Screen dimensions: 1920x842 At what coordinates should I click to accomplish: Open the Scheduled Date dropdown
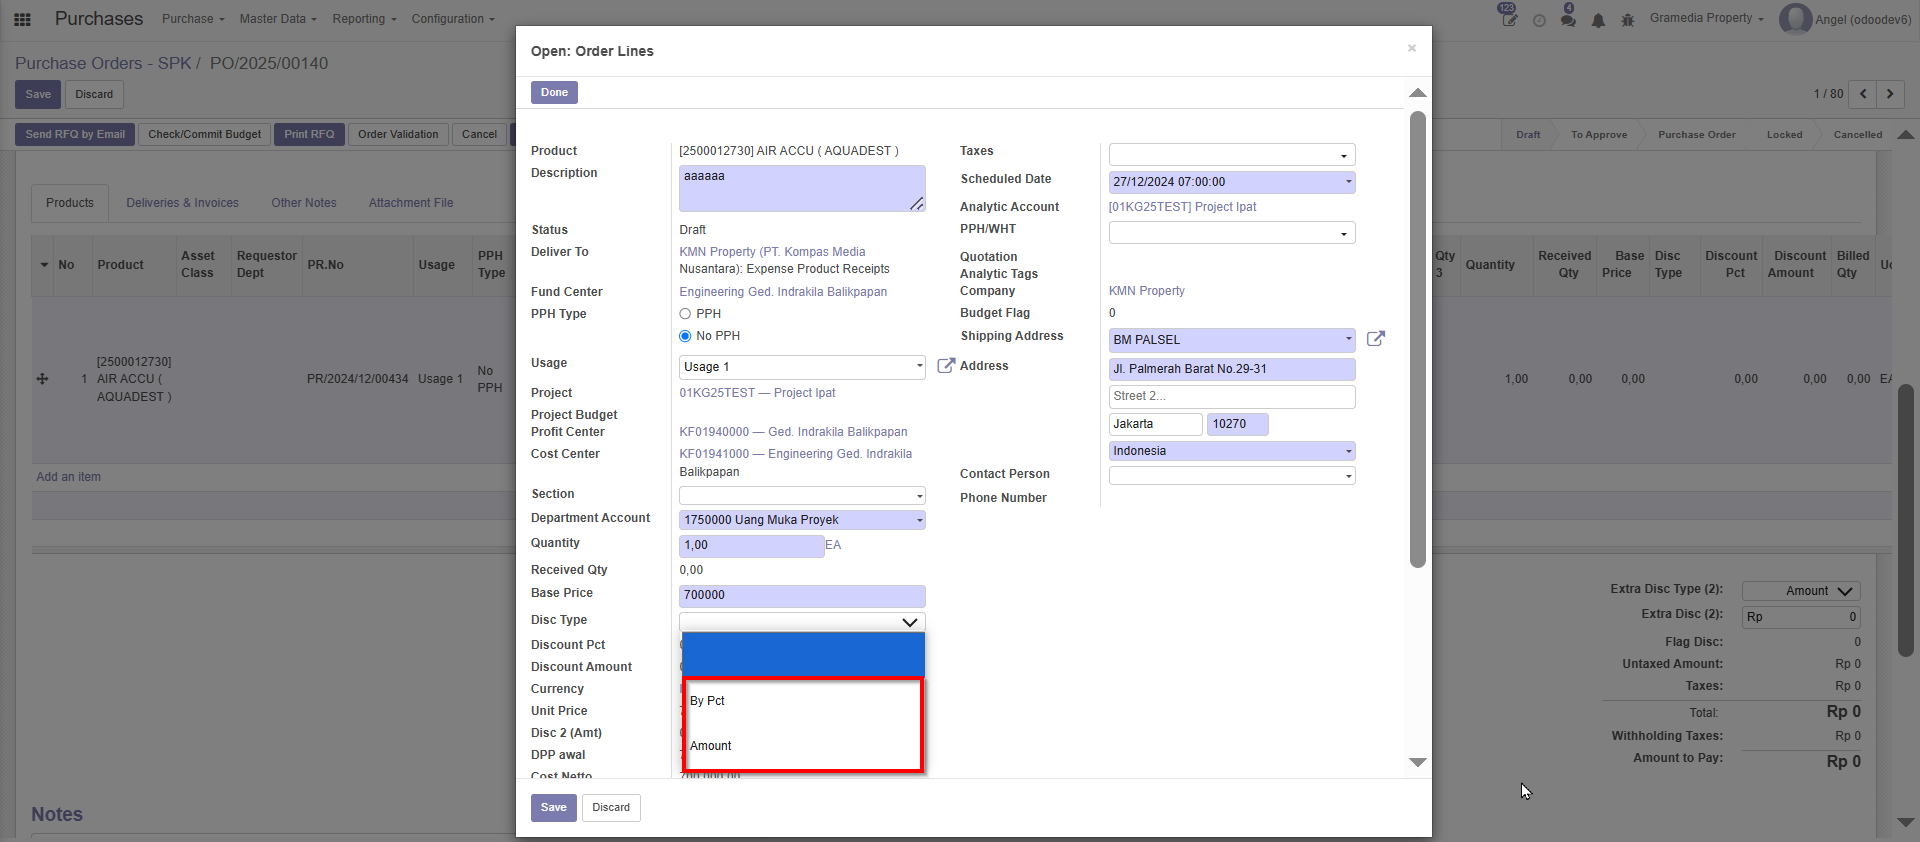[x=1232, y=182]
